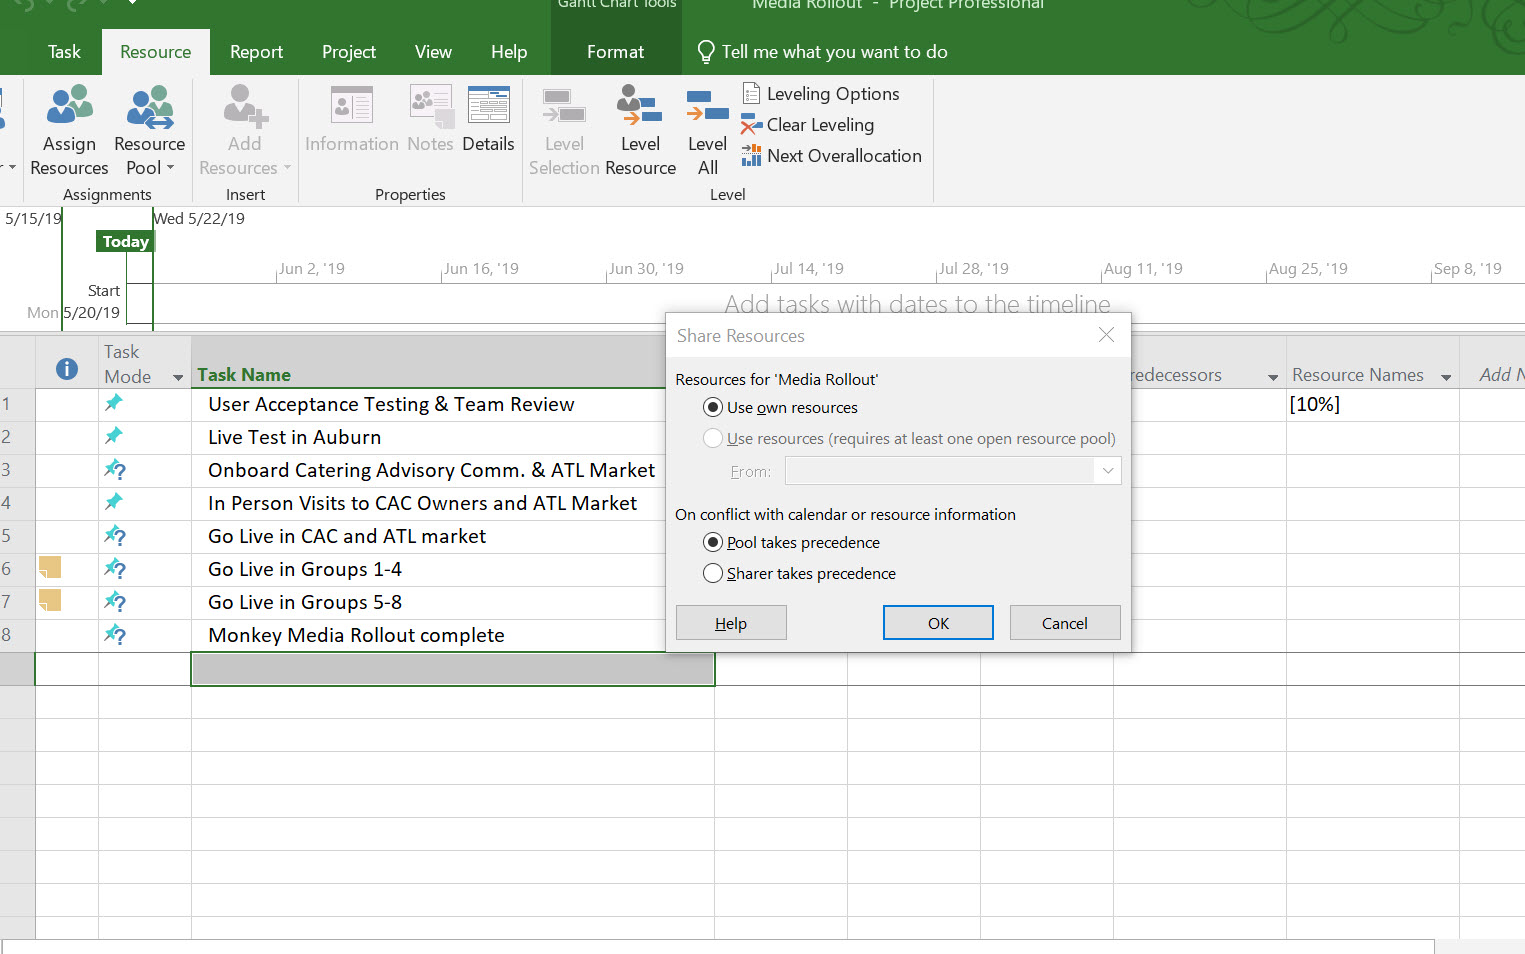
Task: Click Clear Leveling
Action: click(808, 125)
